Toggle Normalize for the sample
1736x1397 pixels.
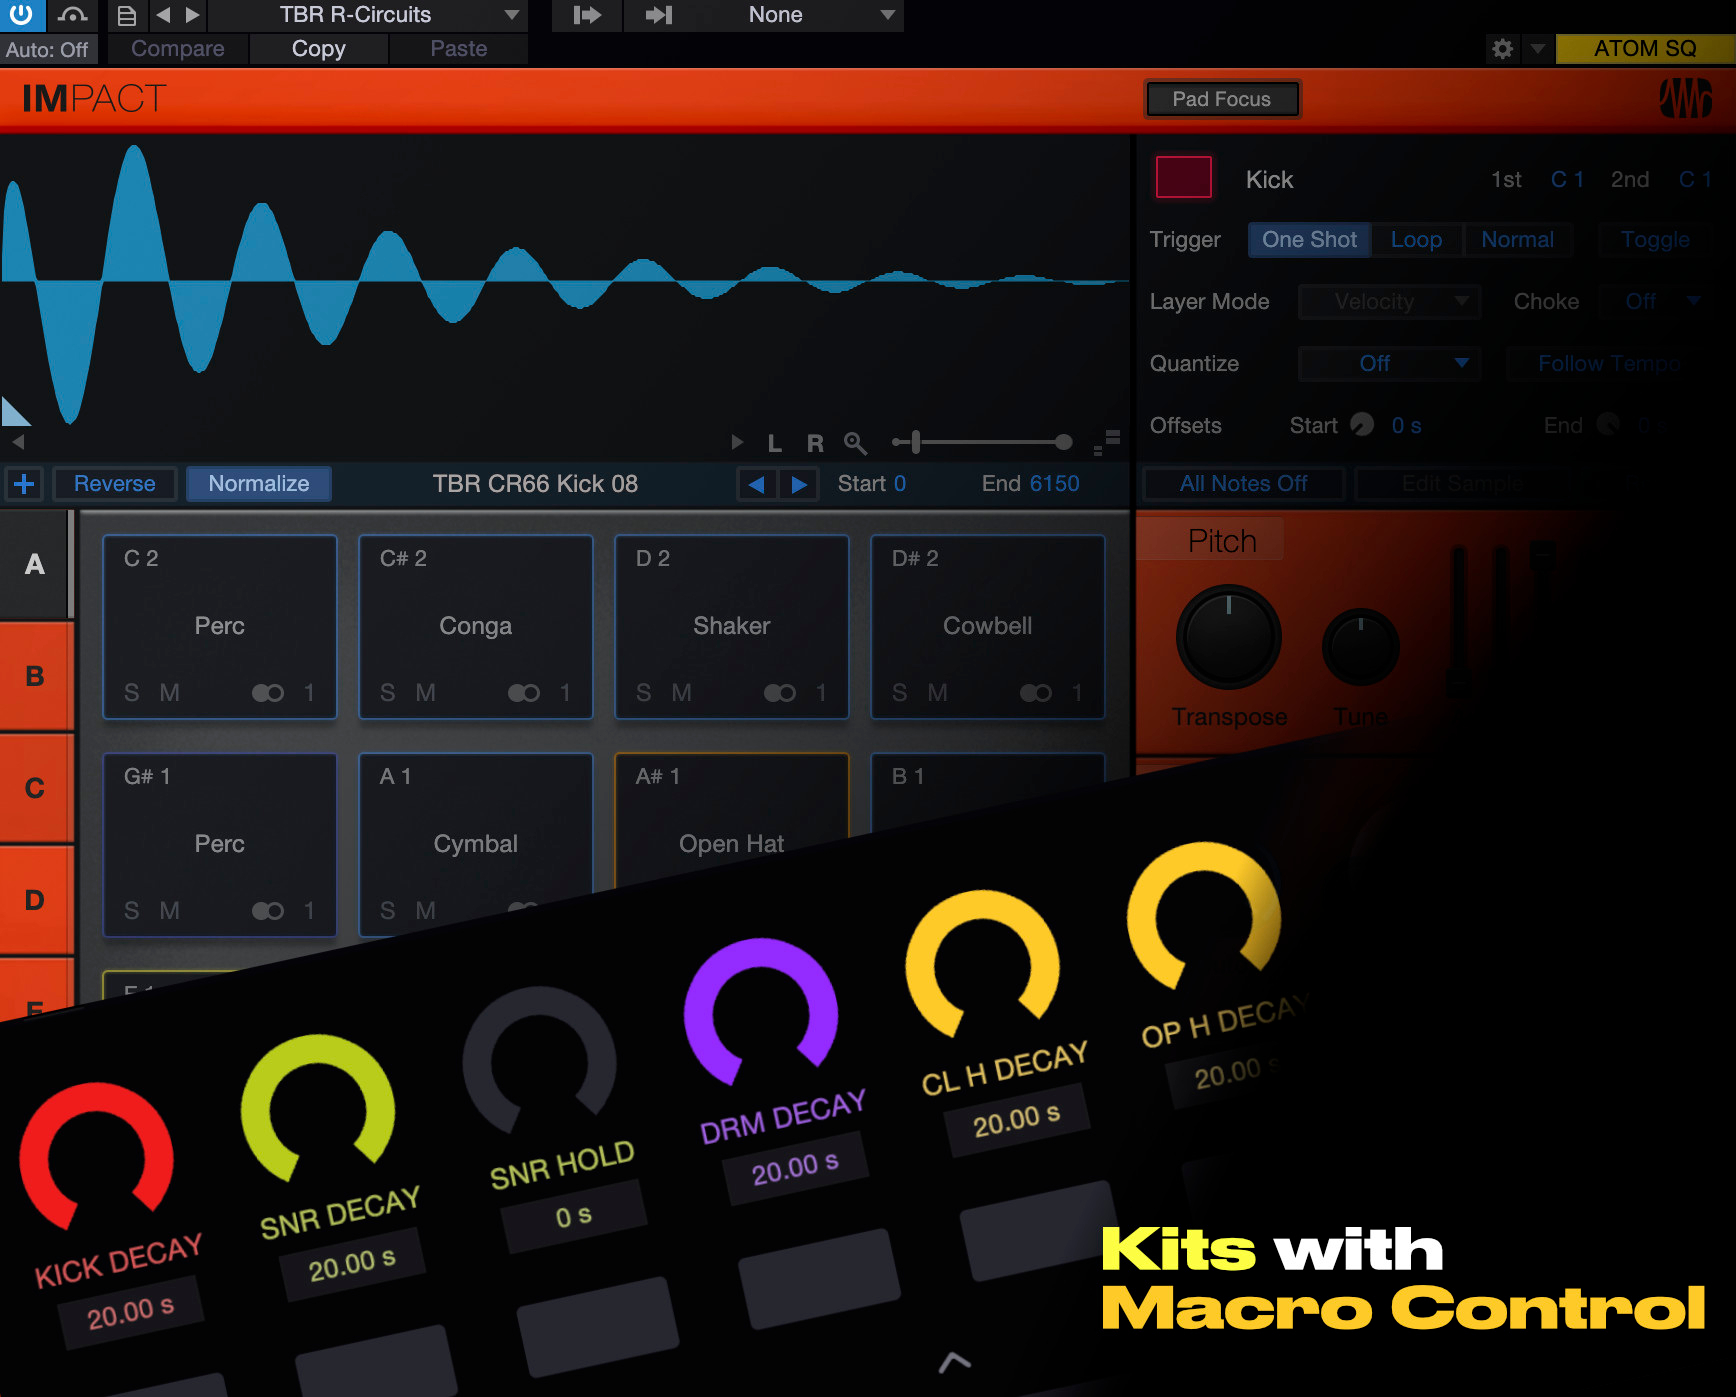(x=259, y=484)
